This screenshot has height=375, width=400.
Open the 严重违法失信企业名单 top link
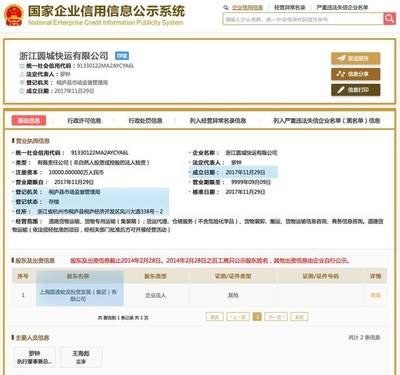[x=342, y=7]
